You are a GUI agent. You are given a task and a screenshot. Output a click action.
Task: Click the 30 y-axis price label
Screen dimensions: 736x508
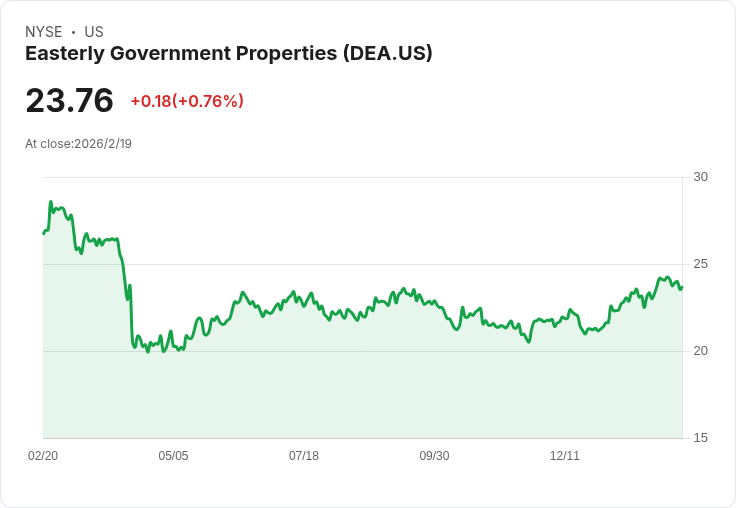700,177
